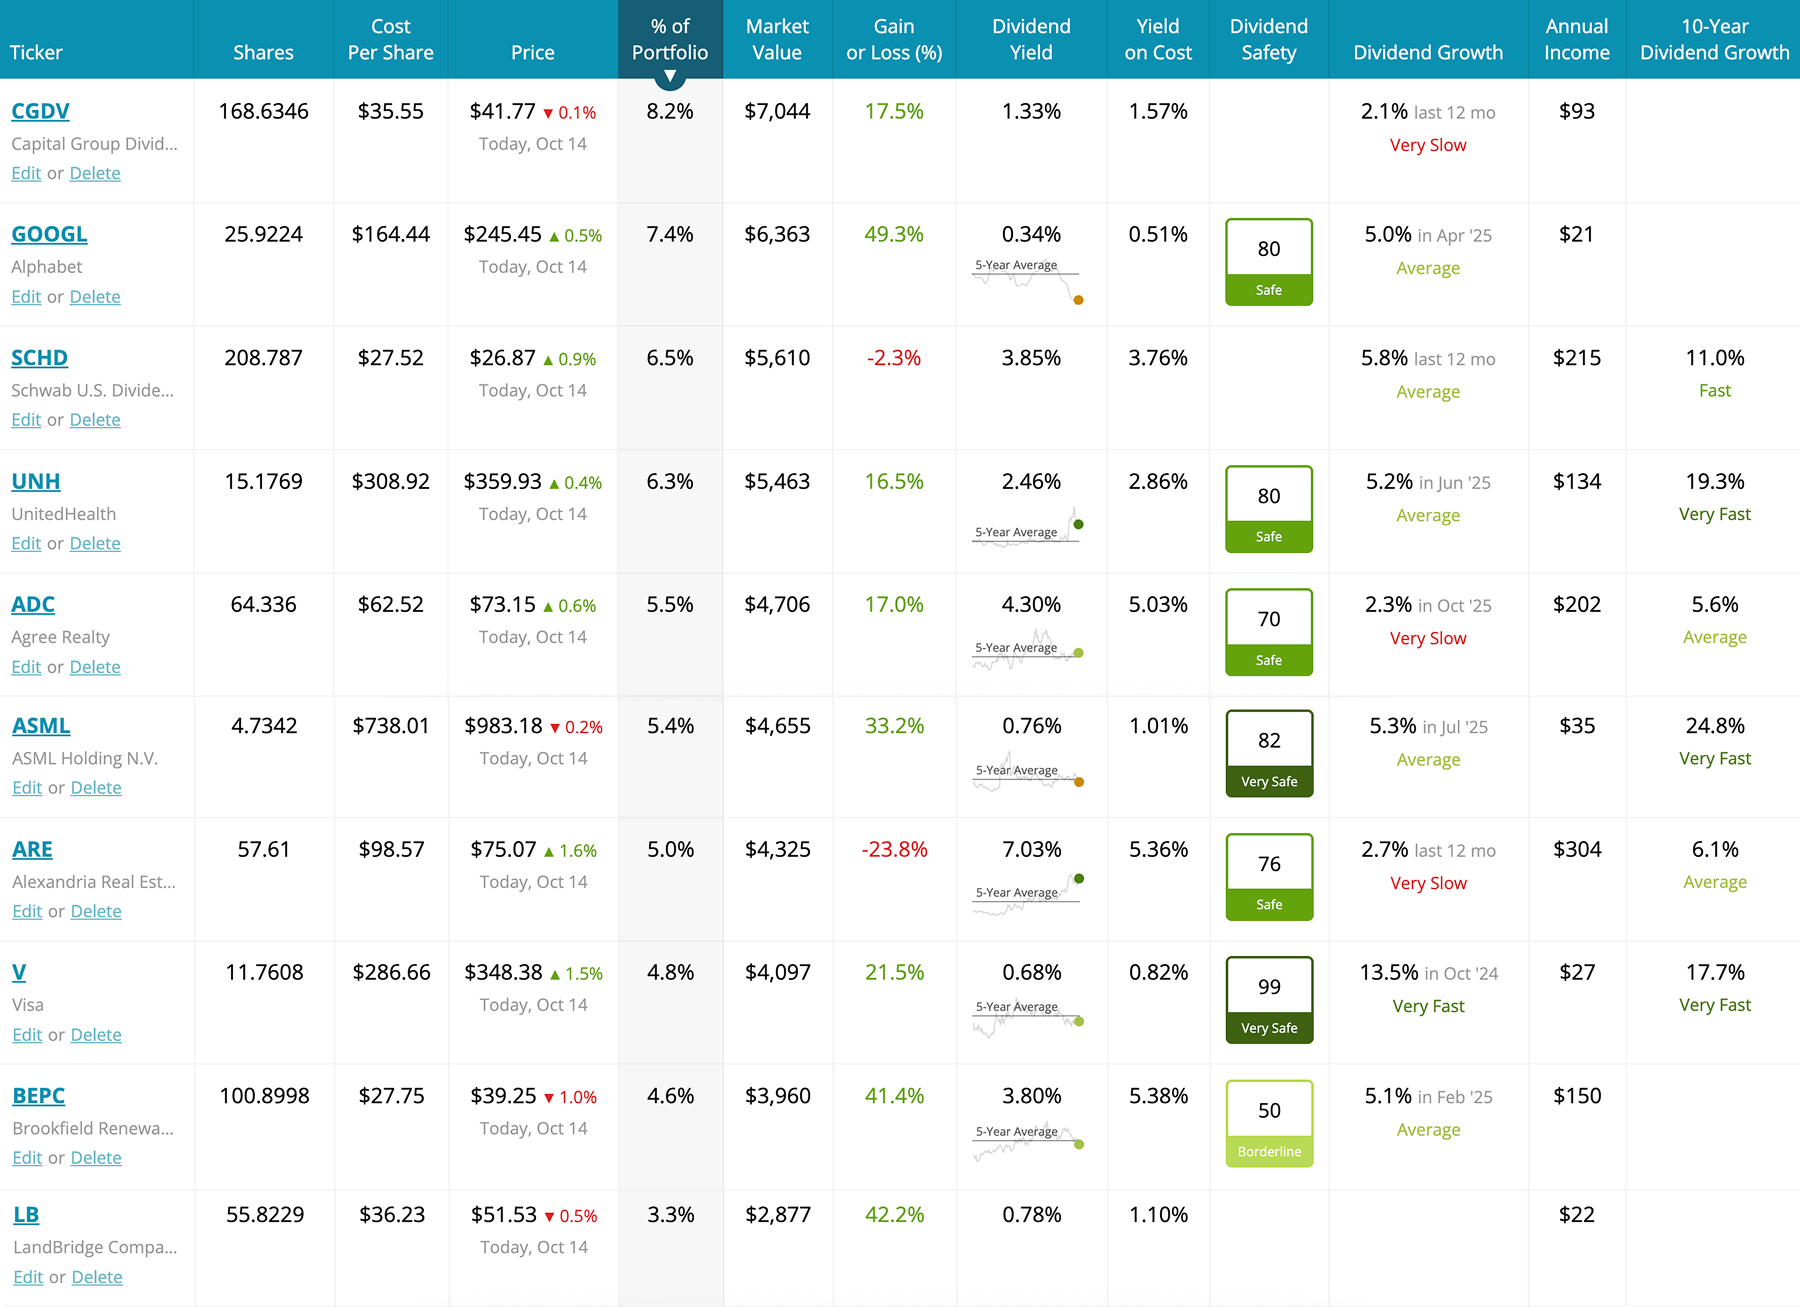Sort by Market Value header
Screen dimensions: 1800x1307
[777, 39]
